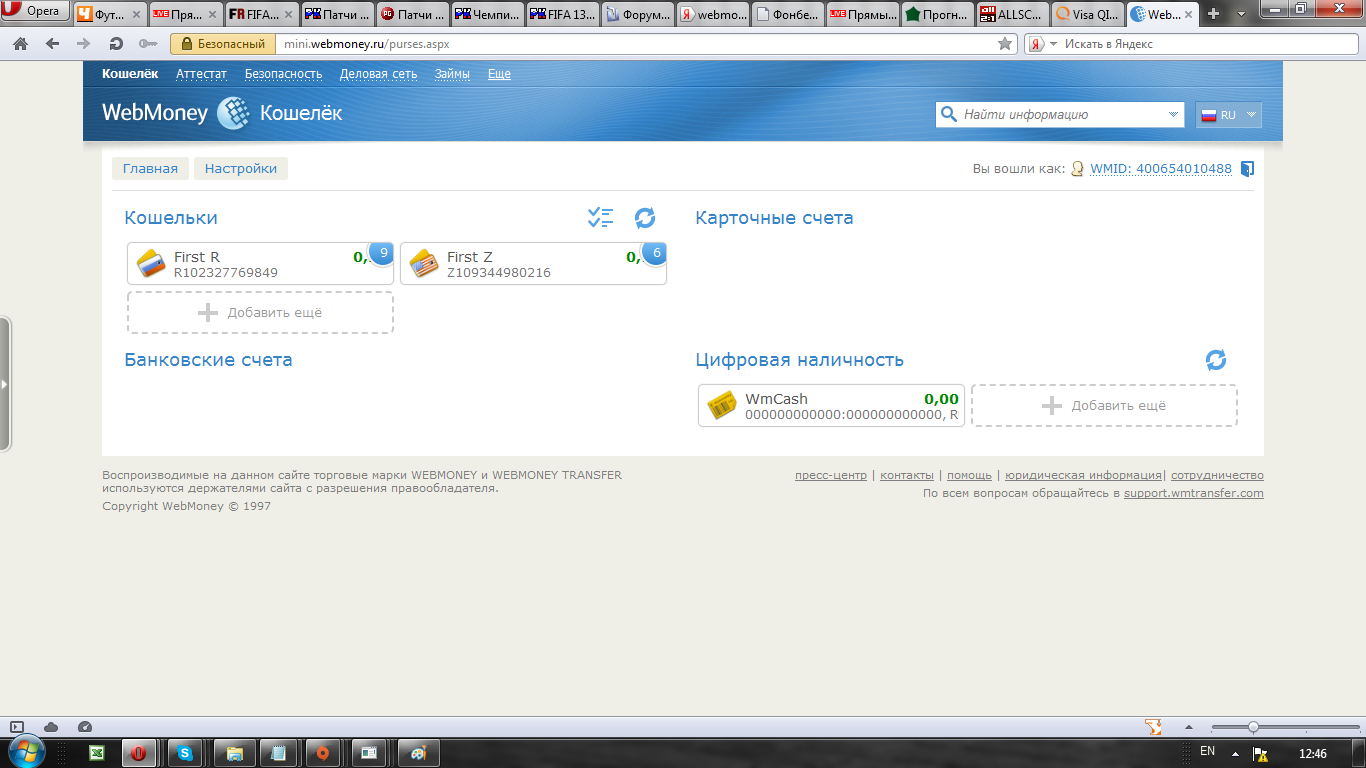This screenshot has width=1366, height=768.
Task: Open the пресс-центр footer link
Action: tap(831, 475)
